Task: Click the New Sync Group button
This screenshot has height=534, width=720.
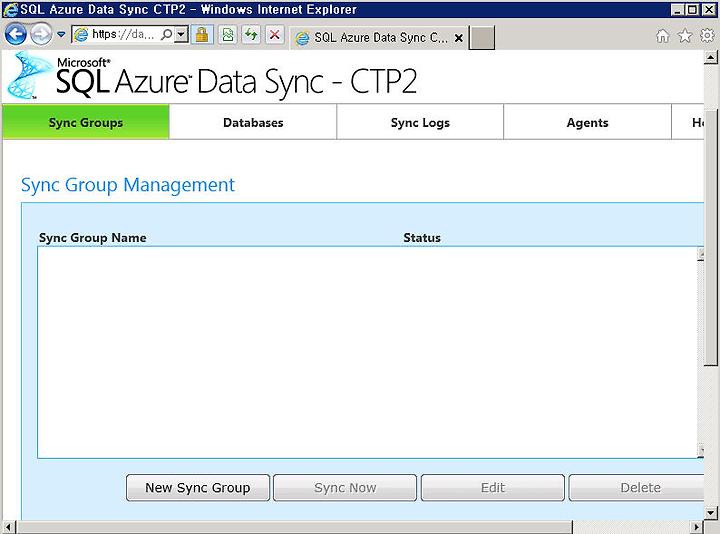Action: pyautogui.click(x=198, y=488)
